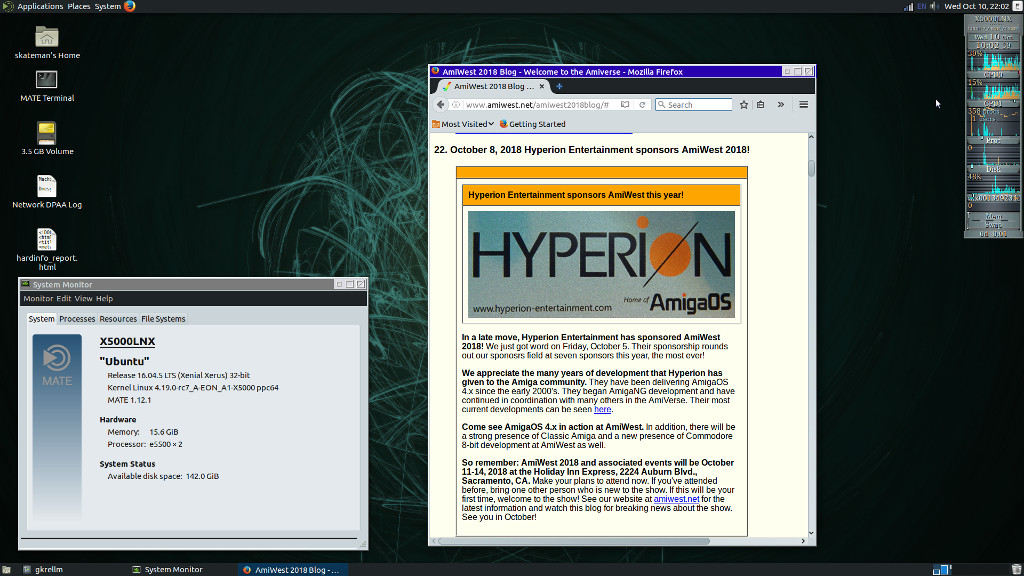Bookmark this page with the star icon
Screen dimensions: 1024x576
743,104
